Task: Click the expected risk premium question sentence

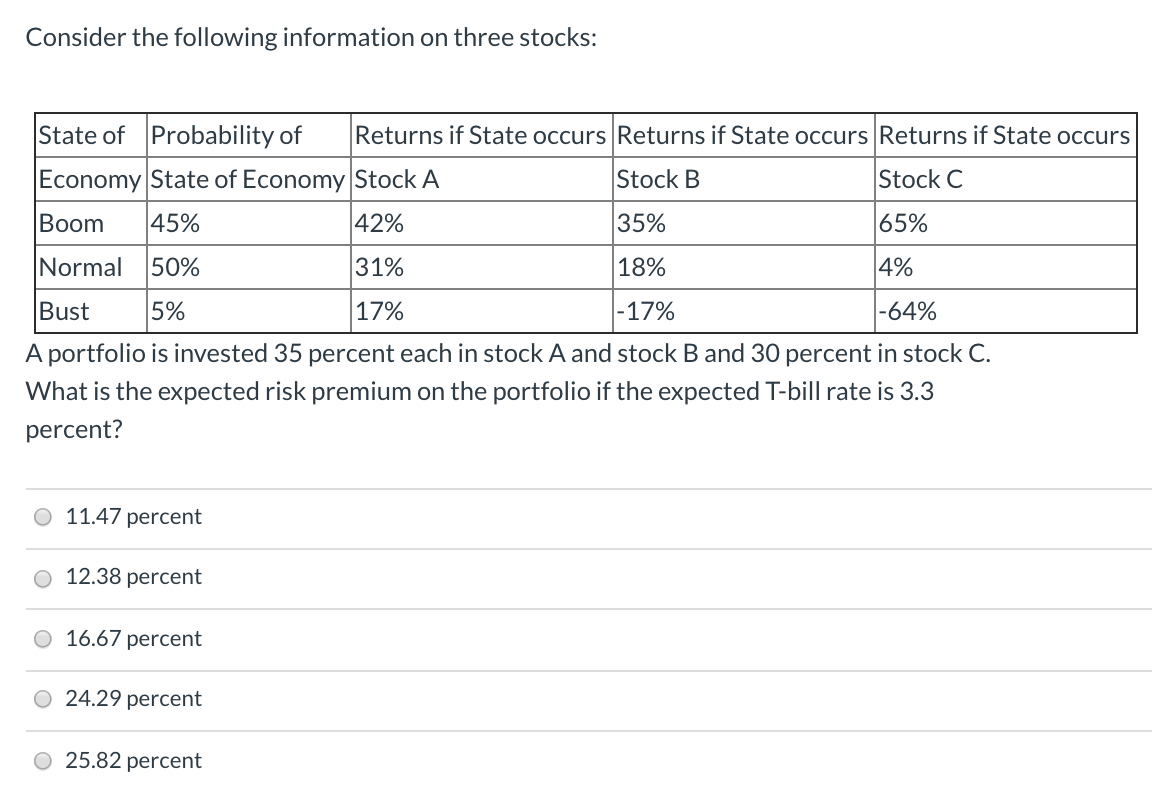Action: [x=480, y=392]
